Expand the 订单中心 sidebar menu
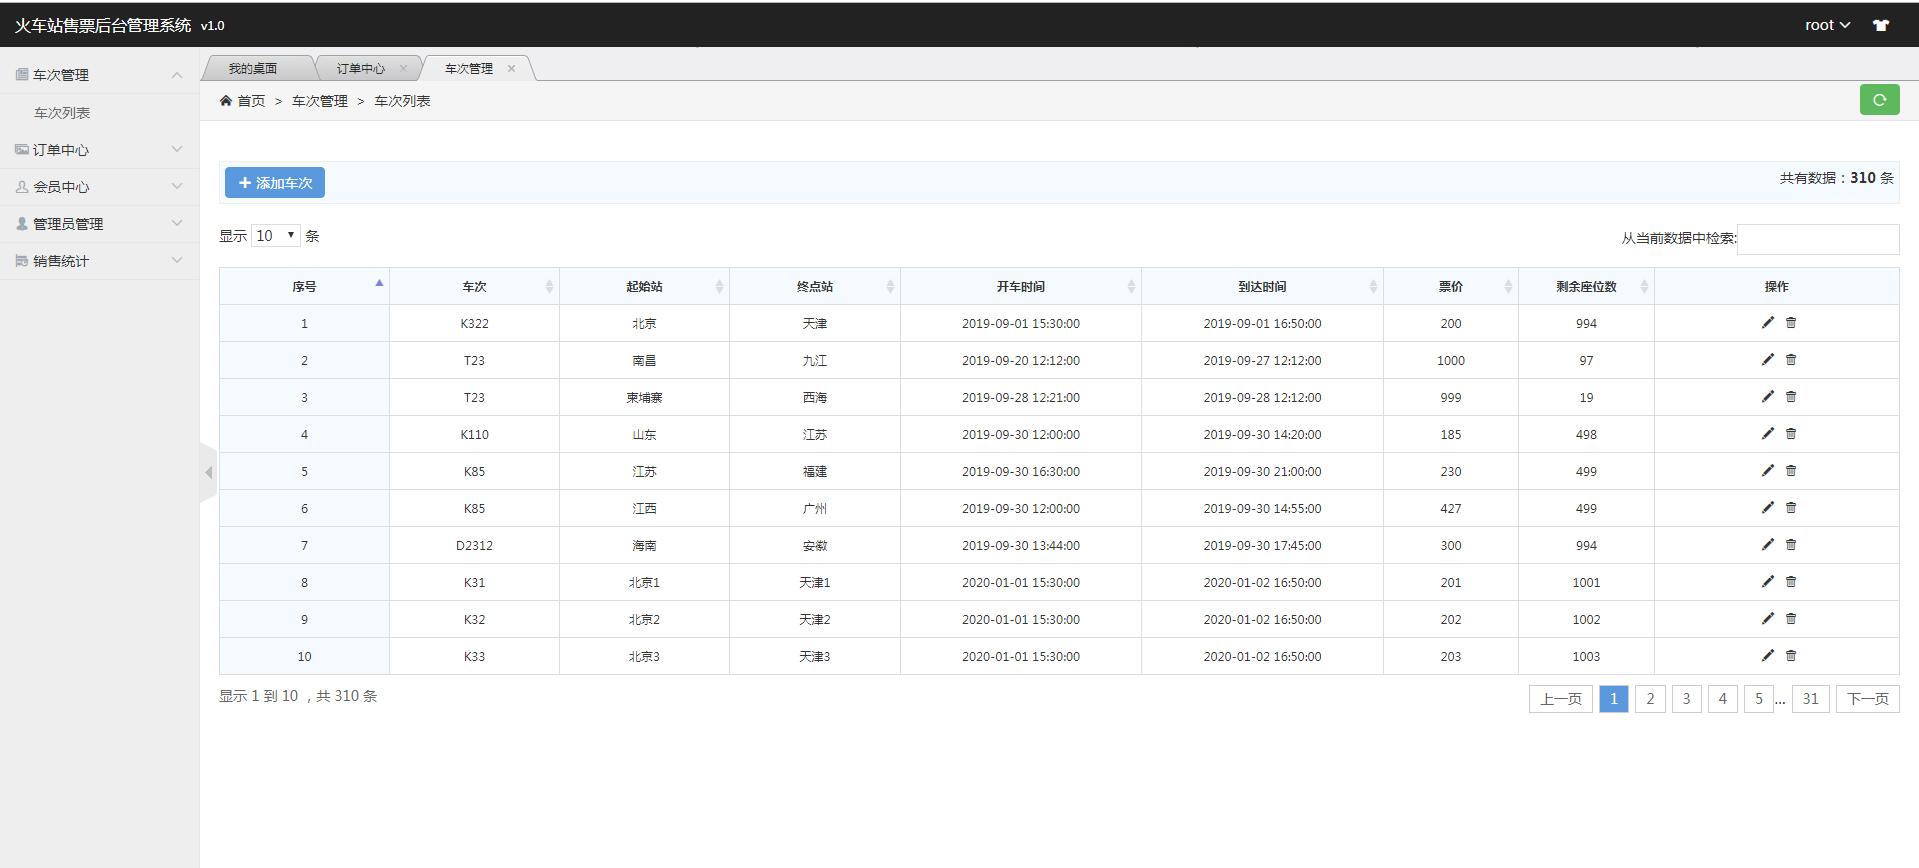The height and width of the screenshot is (868, 1919). (x=100, y=150)
